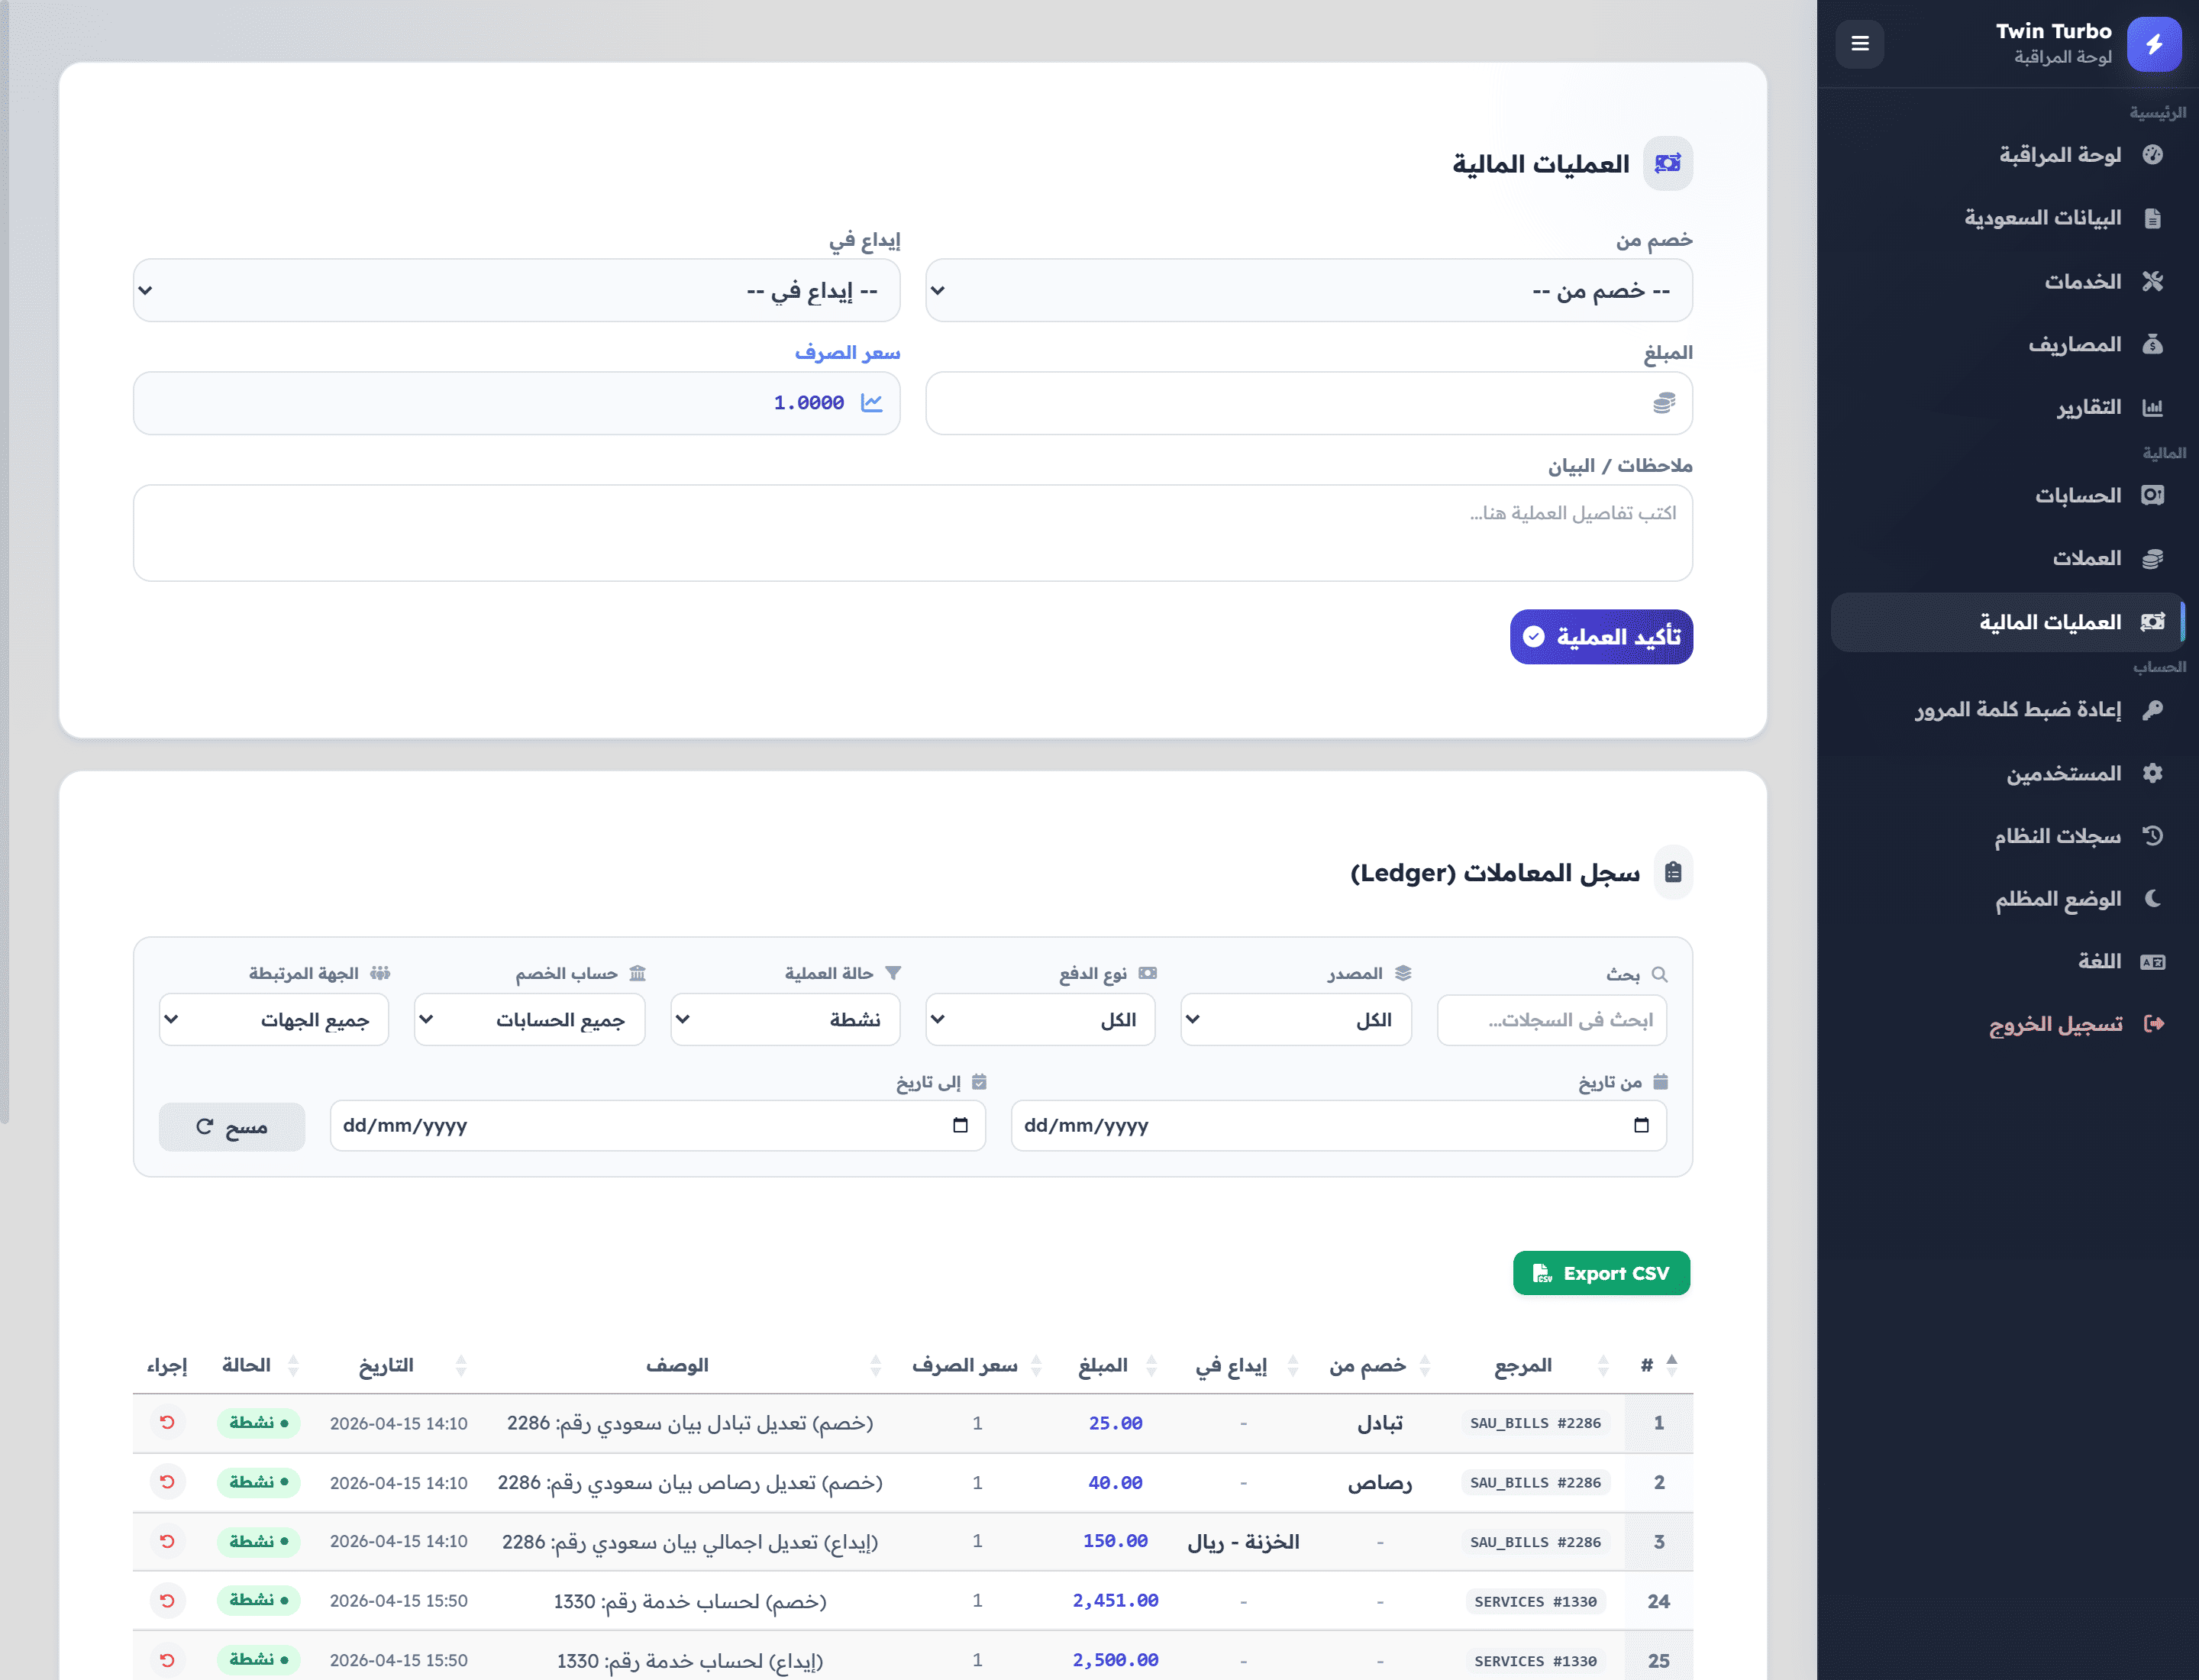The width and height of the screenshot is (2199, 1680).
Task: Click the 150.00 amount in row 3
Action: (1115, 1542)
